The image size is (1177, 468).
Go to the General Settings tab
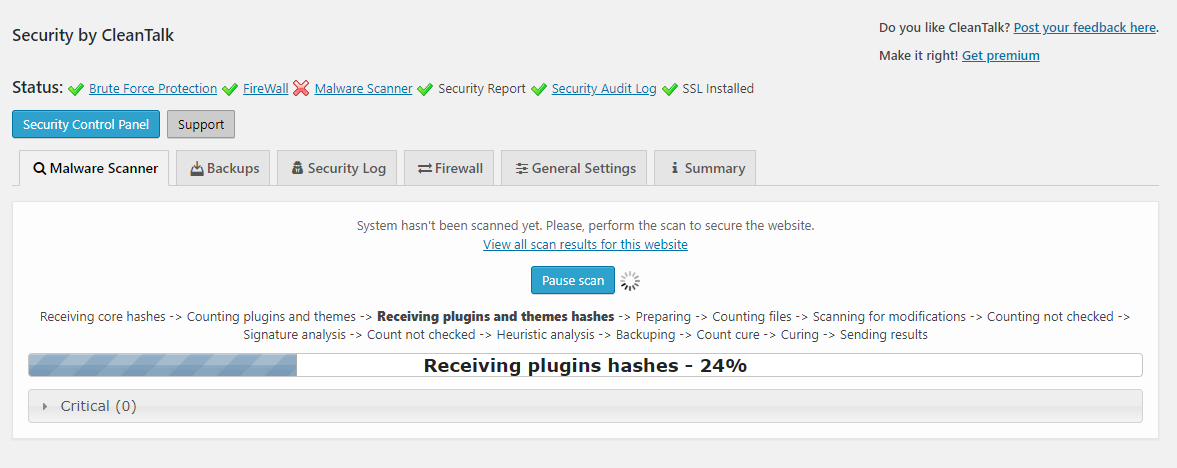point(573,168)
